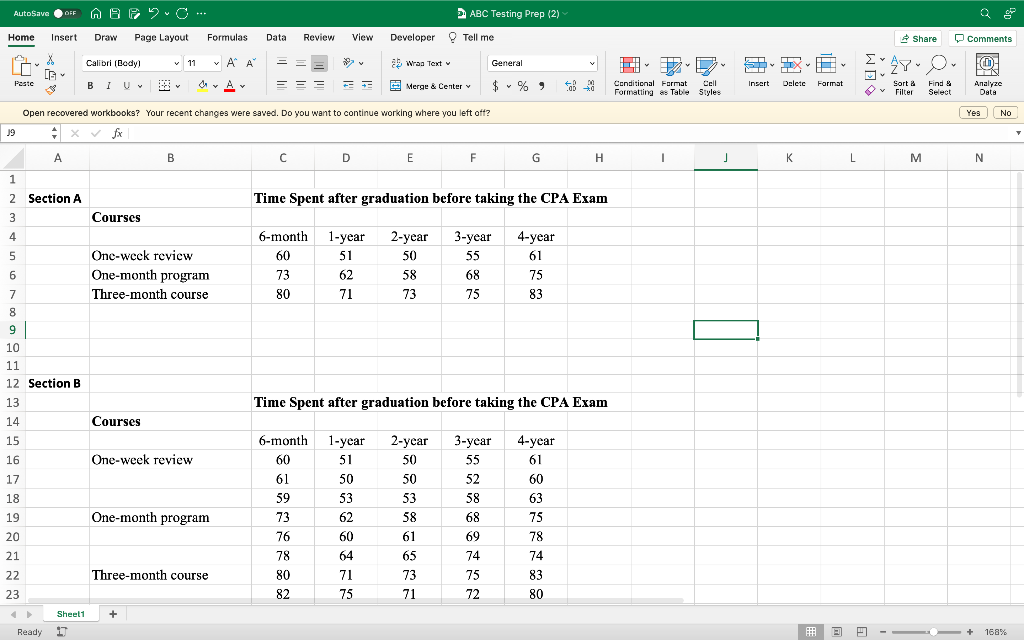The width and height of the screenshot is (1024, 640).
Task: Switch to the Page Layout tab
Action: (x=161, y=38)
